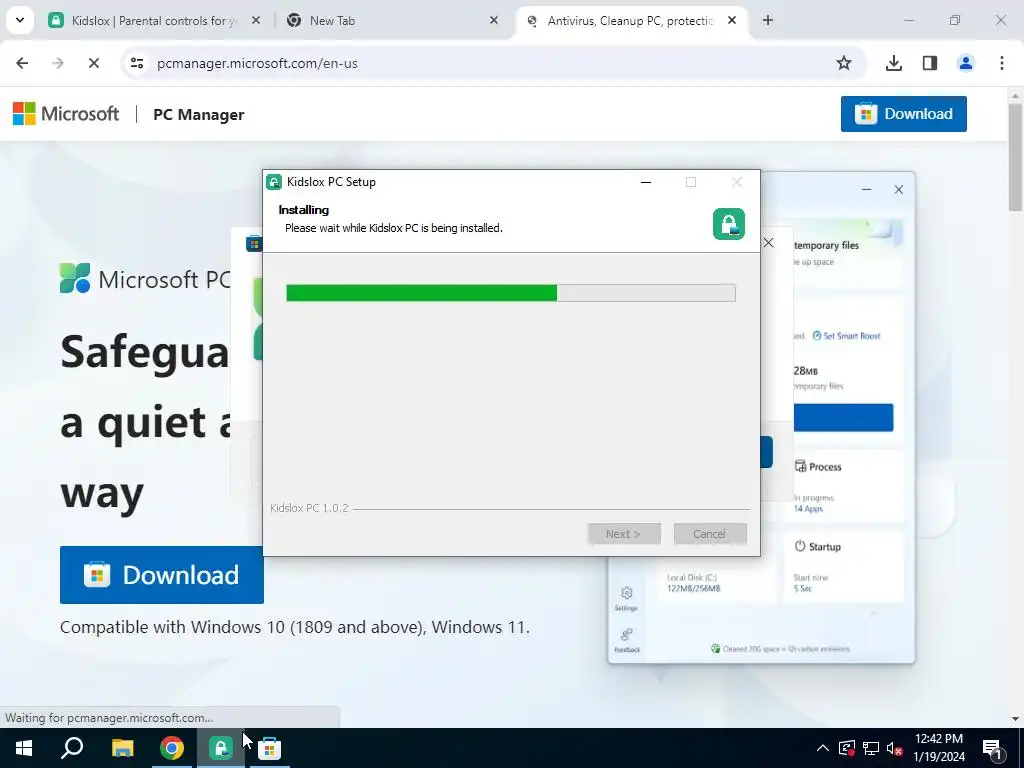Stop loading the page
This screenshot has width=1024, height=768.
pos(94,63)
